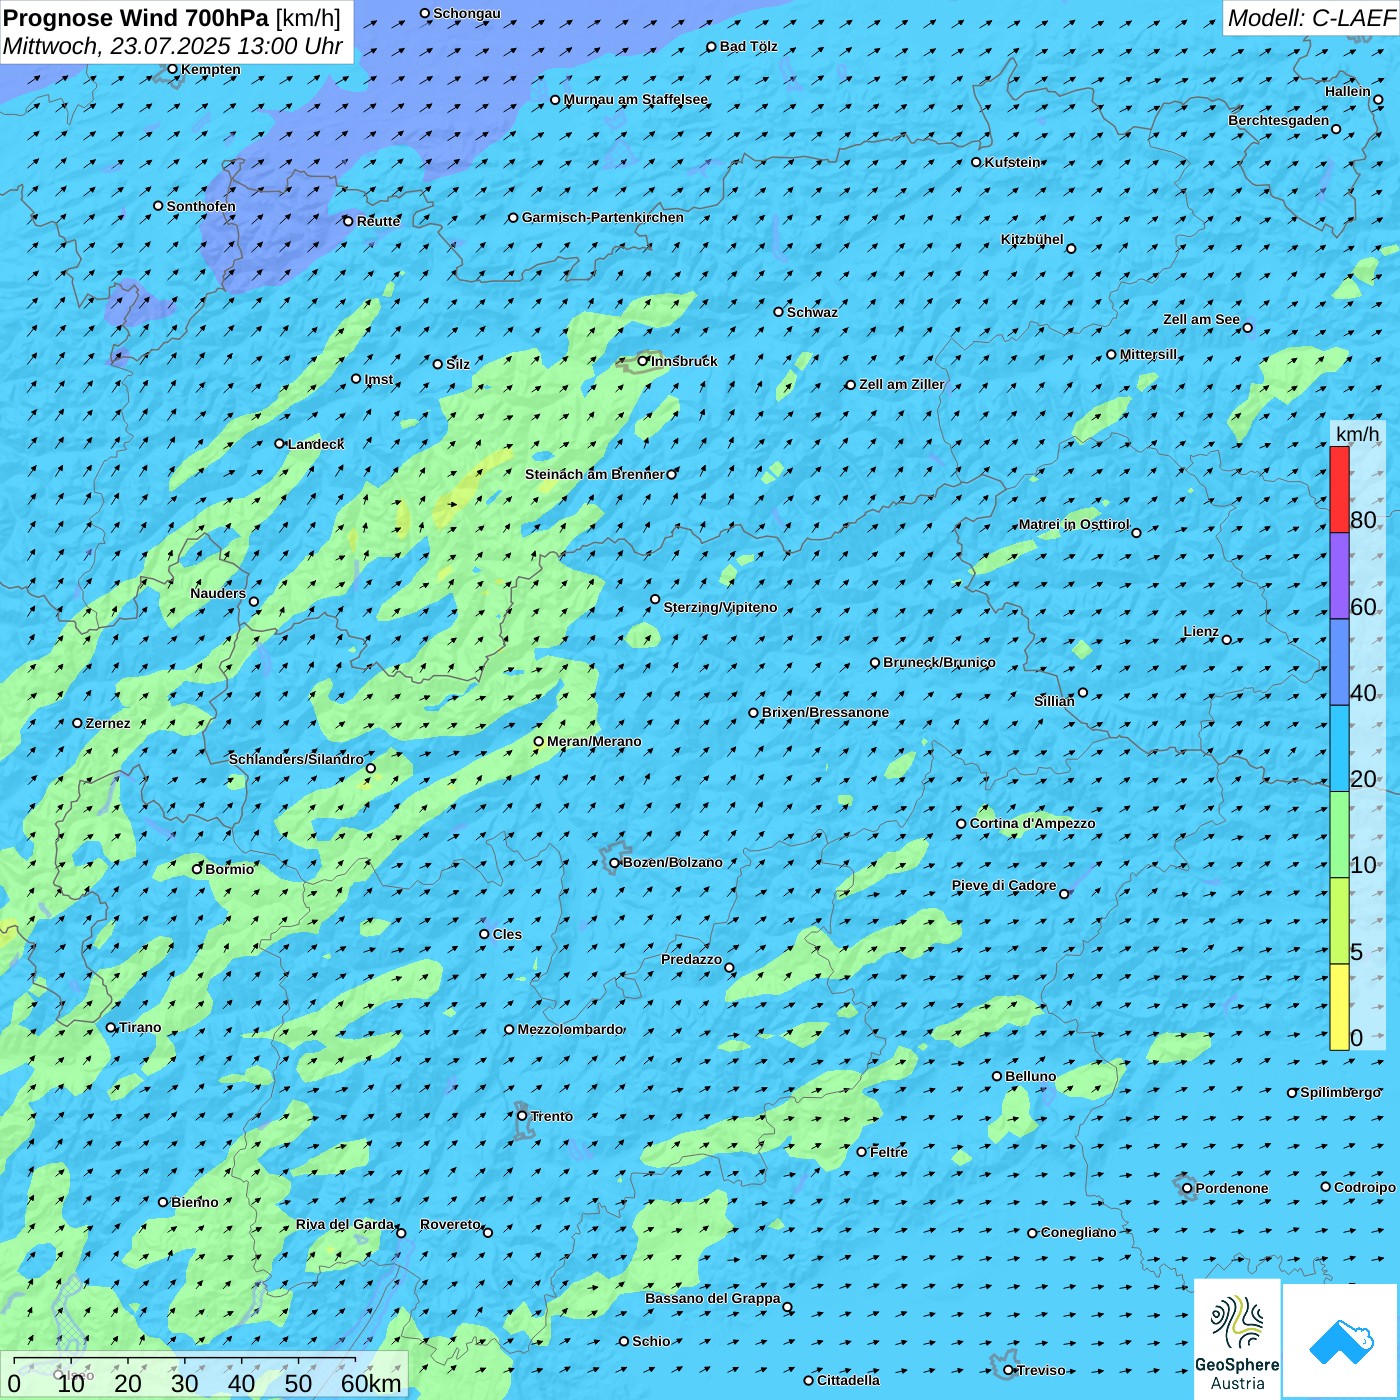Click the Schlanders/Silandro label
This screenshot has width=1400, height=1400.
point(296,759)
